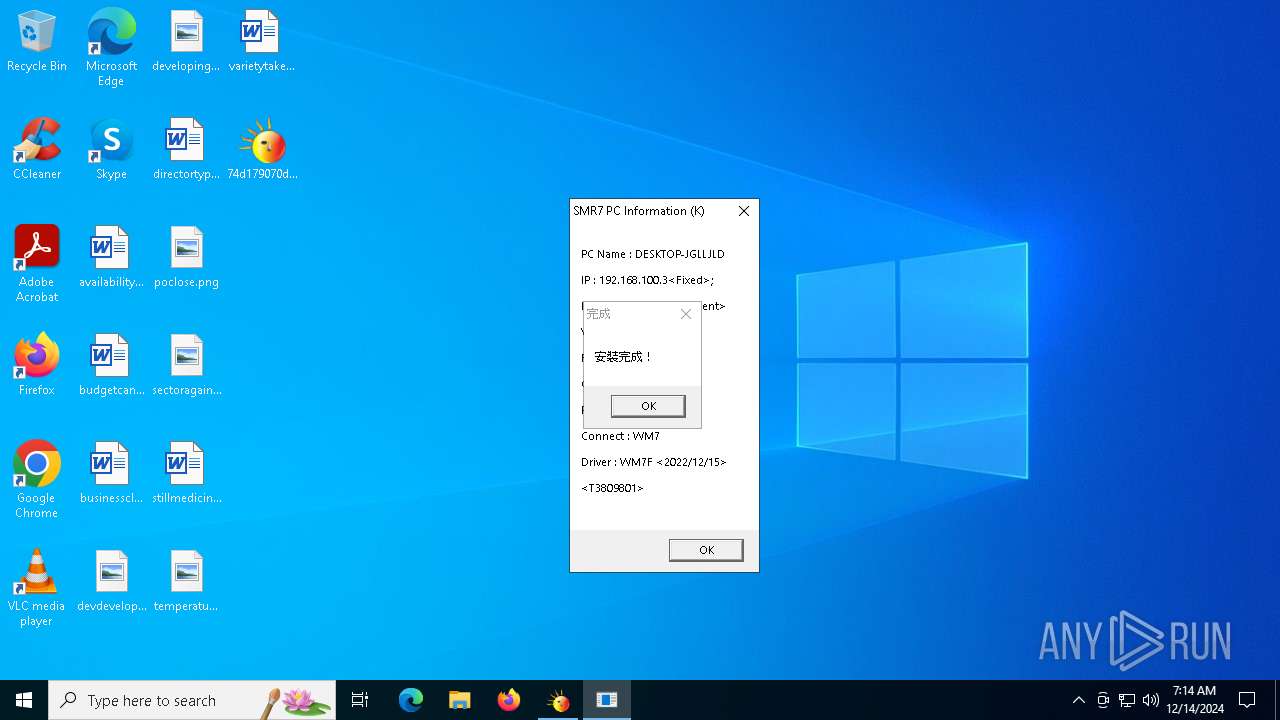The image size is (1280, 720).
Task: Open Adobe Acrobat desktop shortcut
Action: coord(37,264)
